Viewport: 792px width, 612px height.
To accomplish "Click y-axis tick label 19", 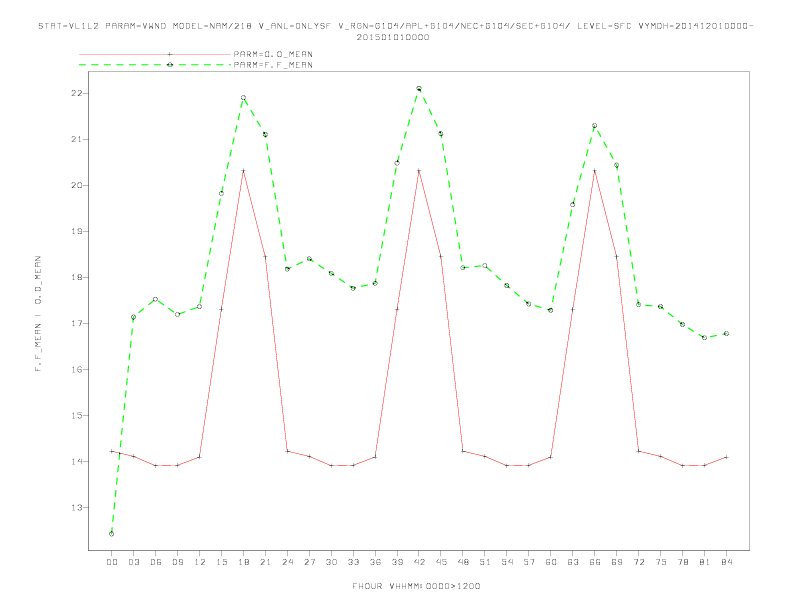I will pyautogui.click(x=76, y=231).
